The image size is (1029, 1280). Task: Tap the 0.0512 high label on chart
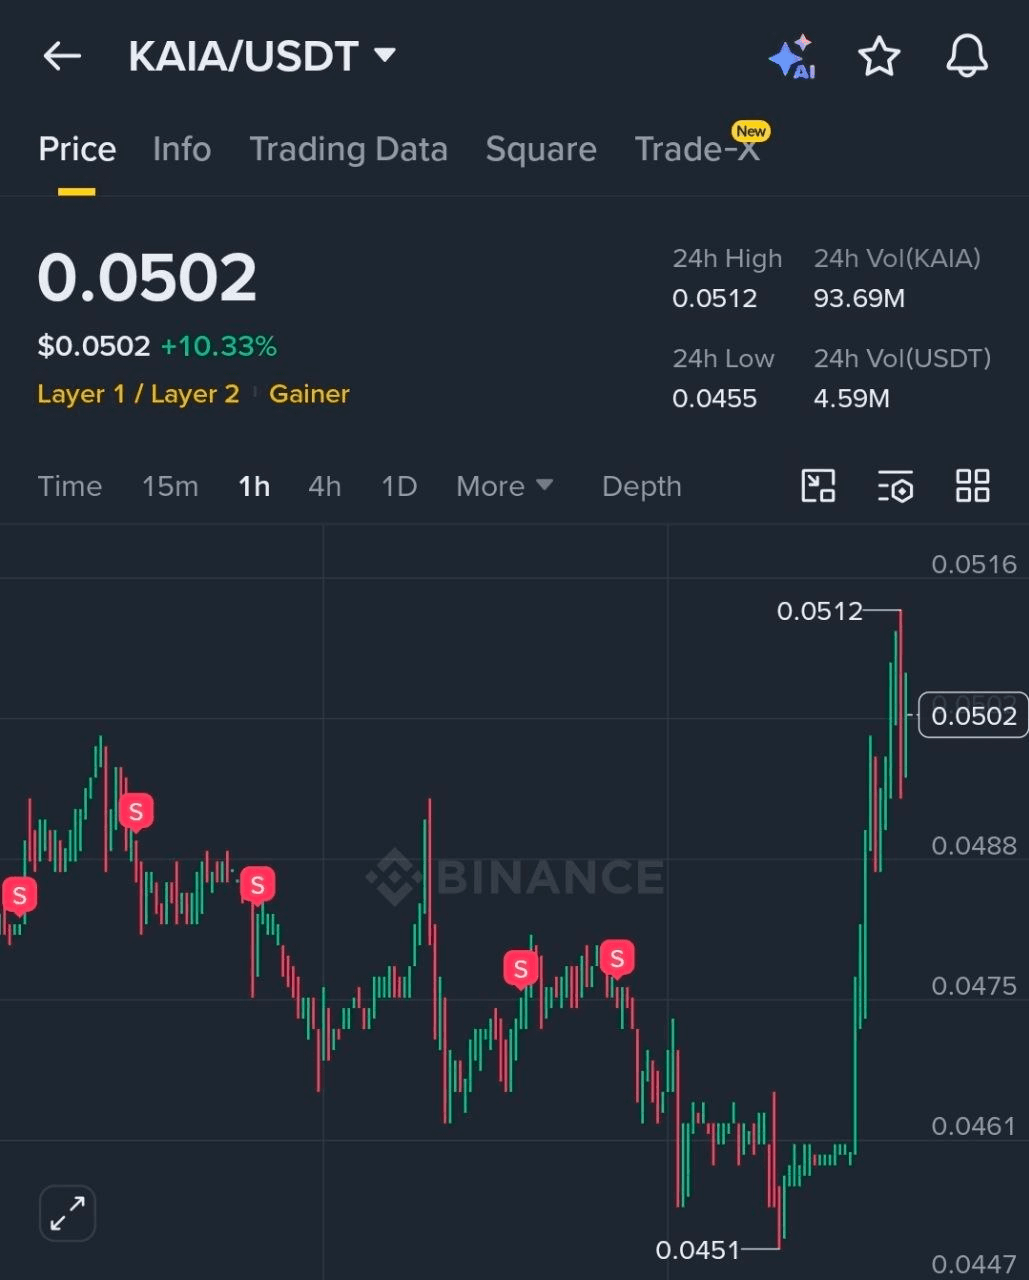click(819, 611)
